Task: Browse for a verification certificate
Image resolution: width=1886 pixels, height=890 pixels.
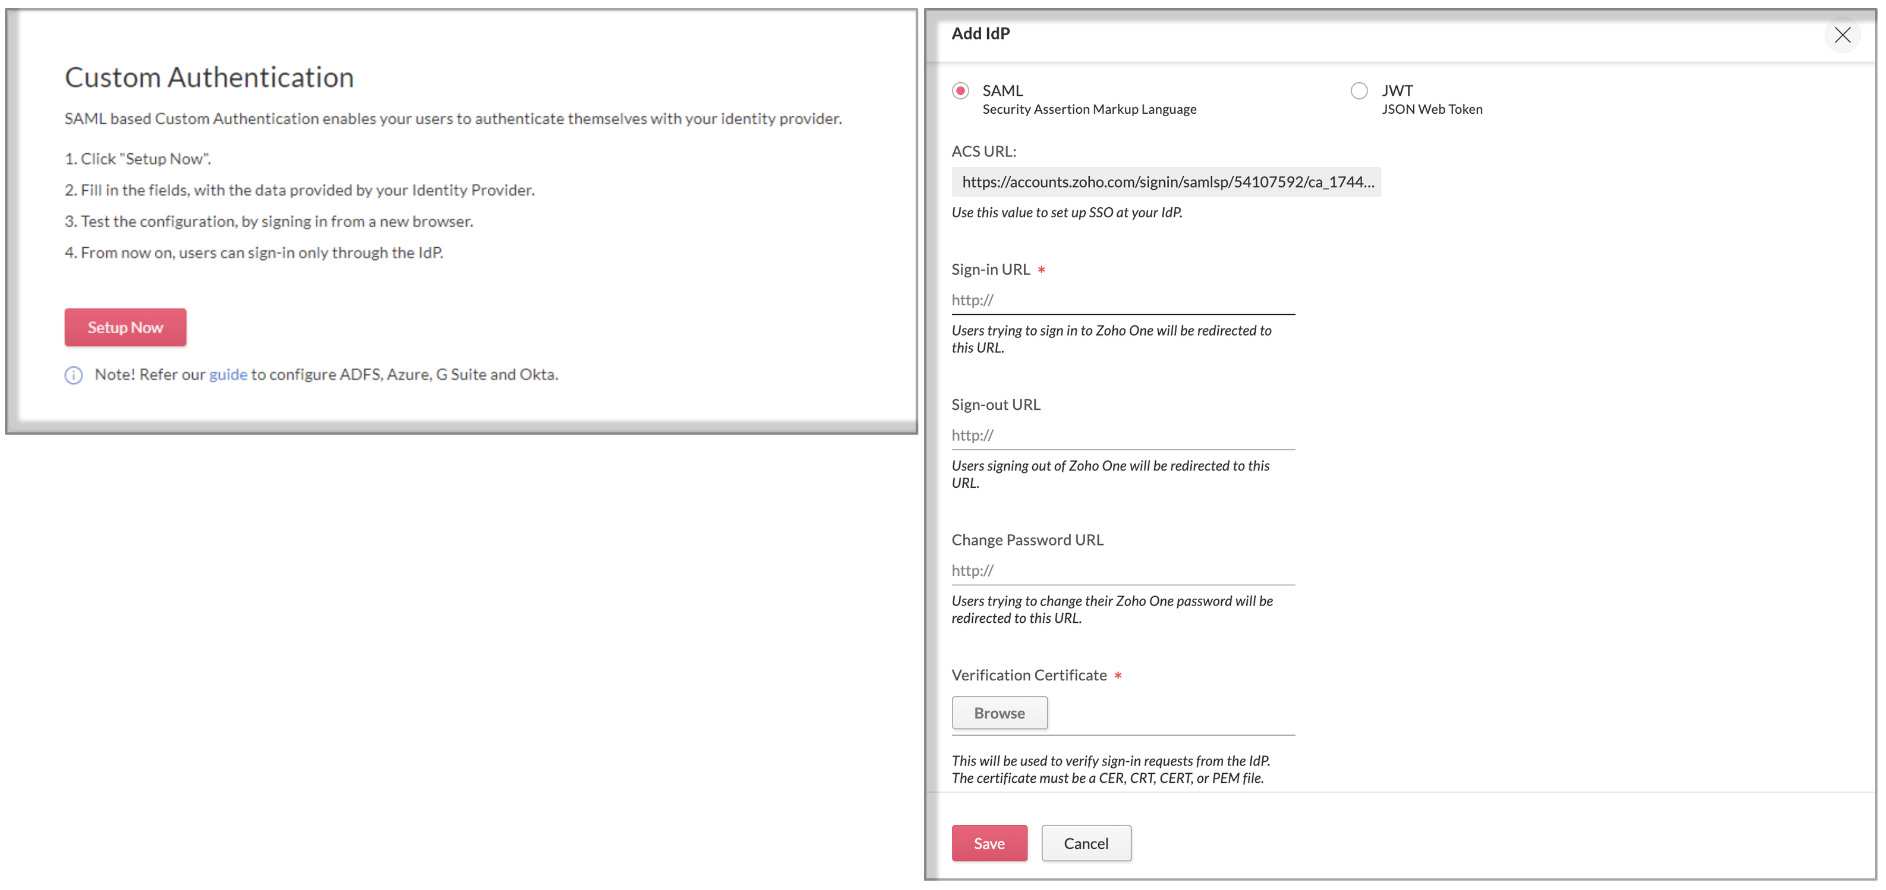Action: 999,713
